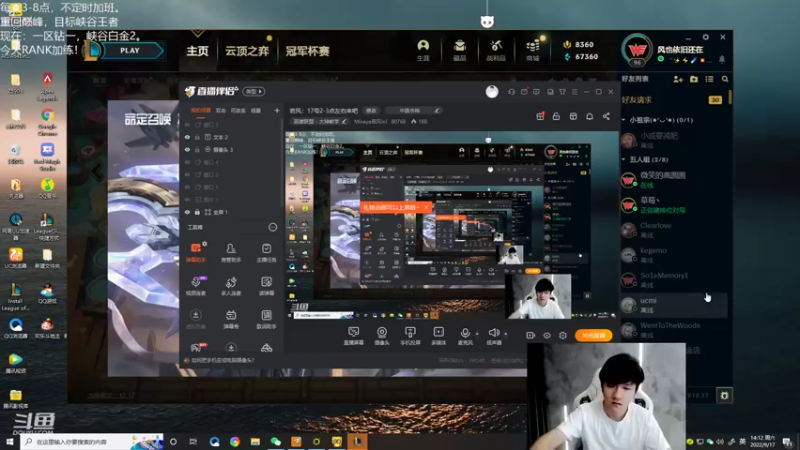Toggle visibility of 摄像头 3 layer

(187, 149)
